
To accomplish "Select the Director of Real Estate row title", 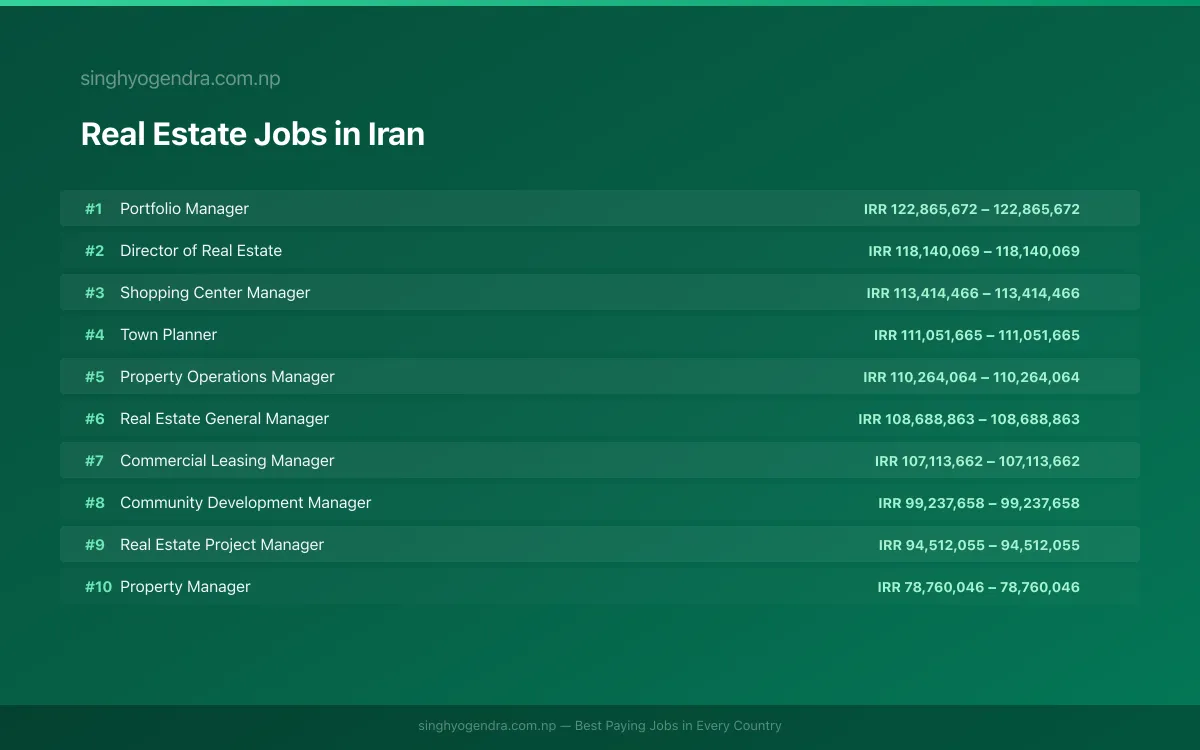I will click(x=201, y=251).
